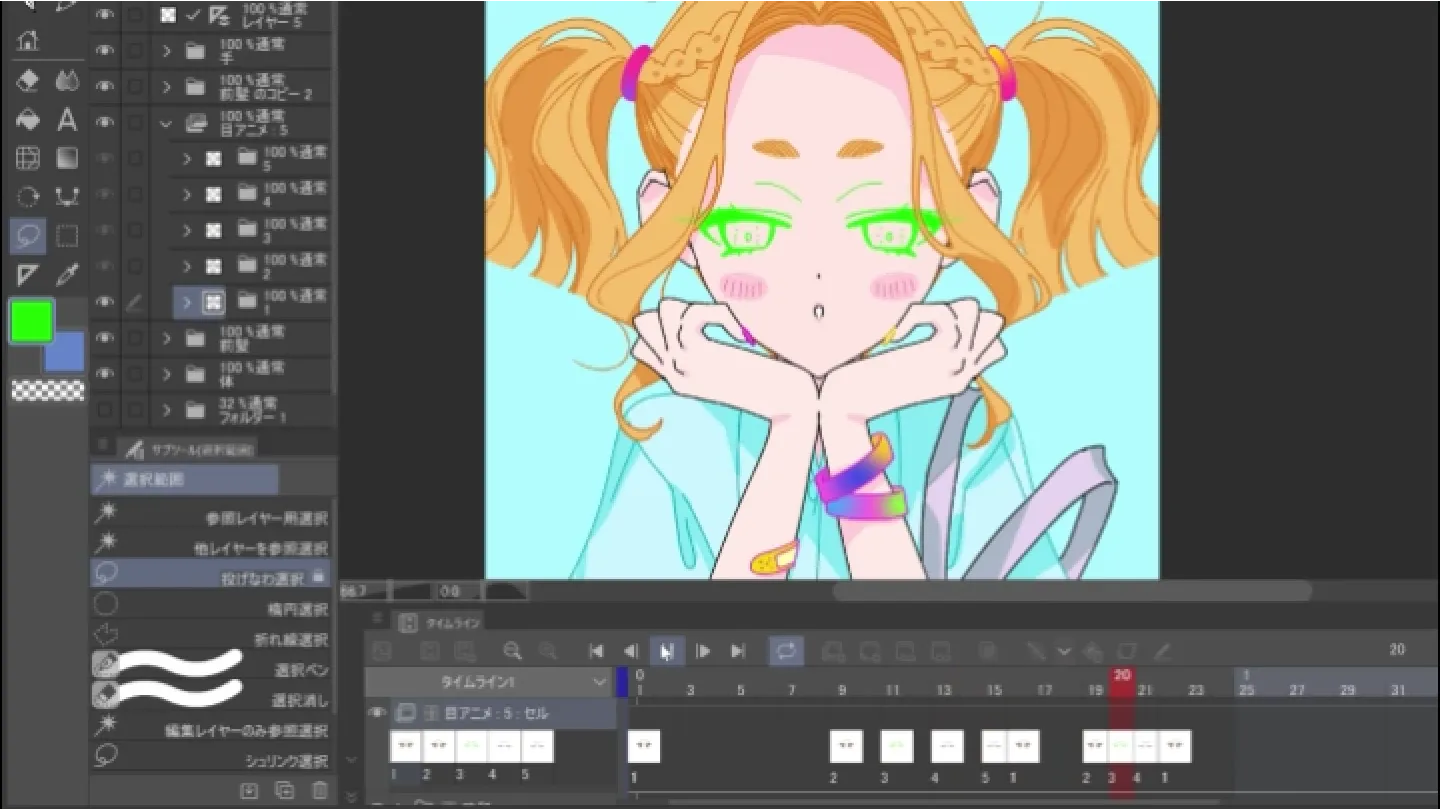Select the Eraser tool
Image resolution: width=1440 pixels, height=810 pixels.
coord(28,82)
